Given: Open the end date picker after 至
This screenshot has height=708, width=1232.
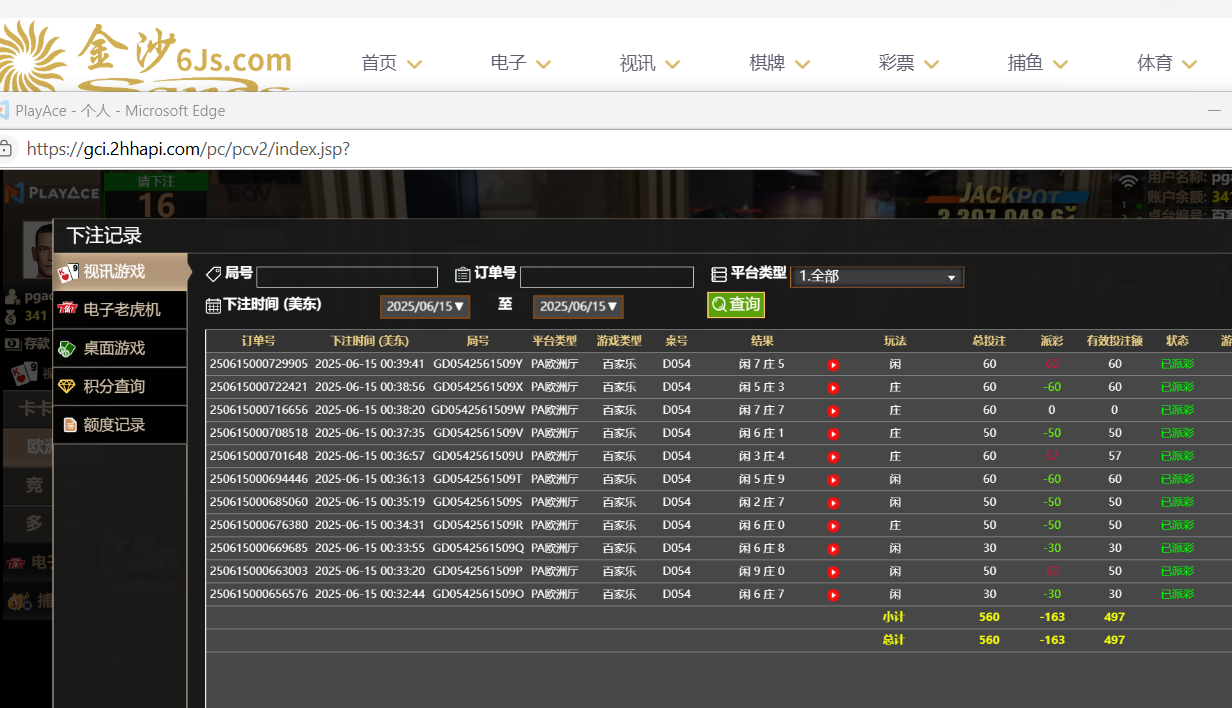Looking at the screenshot, I should tap(578, 306).
